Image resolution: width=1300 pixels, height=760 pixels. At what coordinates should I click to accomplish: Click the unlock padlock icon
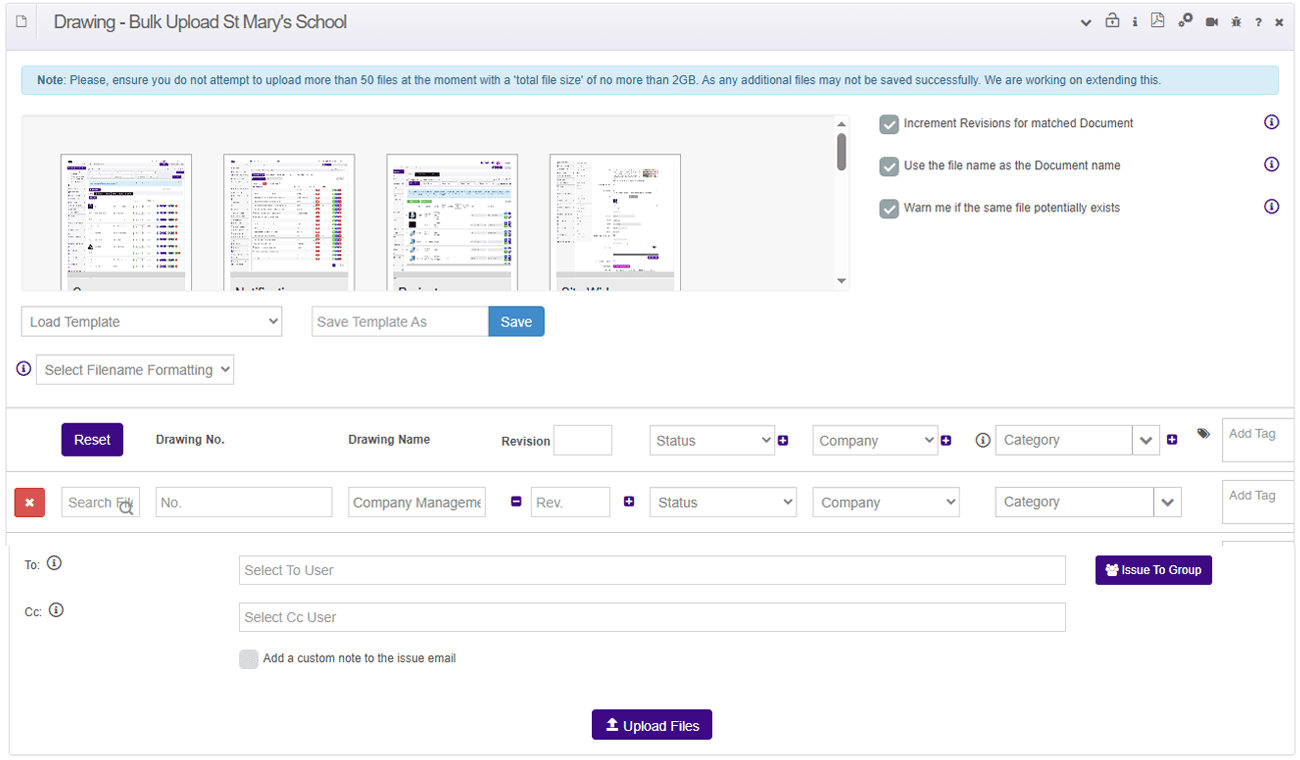pyautogui.click(x=1112, y=21)
